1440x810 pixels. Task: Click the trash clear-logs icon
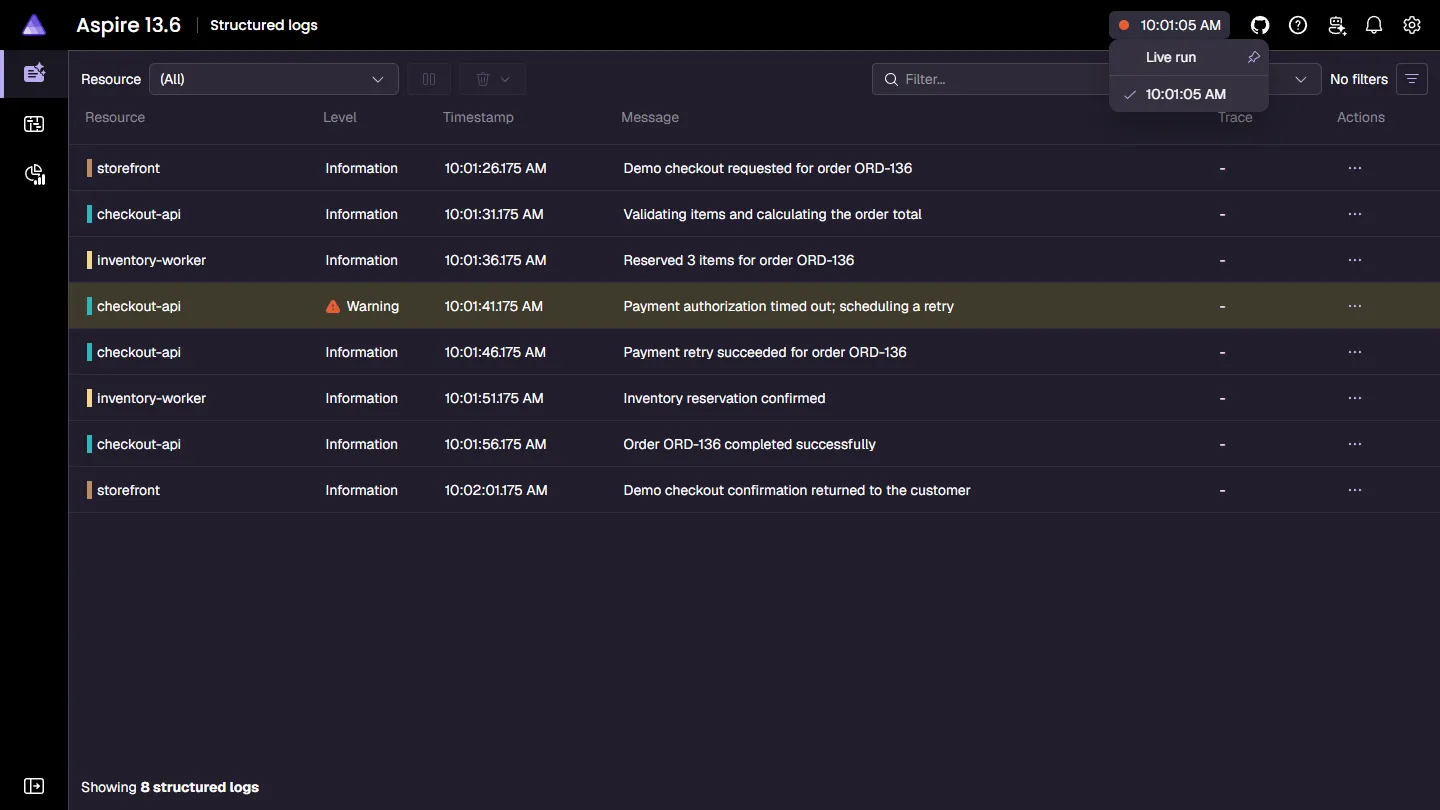(483, 79)
